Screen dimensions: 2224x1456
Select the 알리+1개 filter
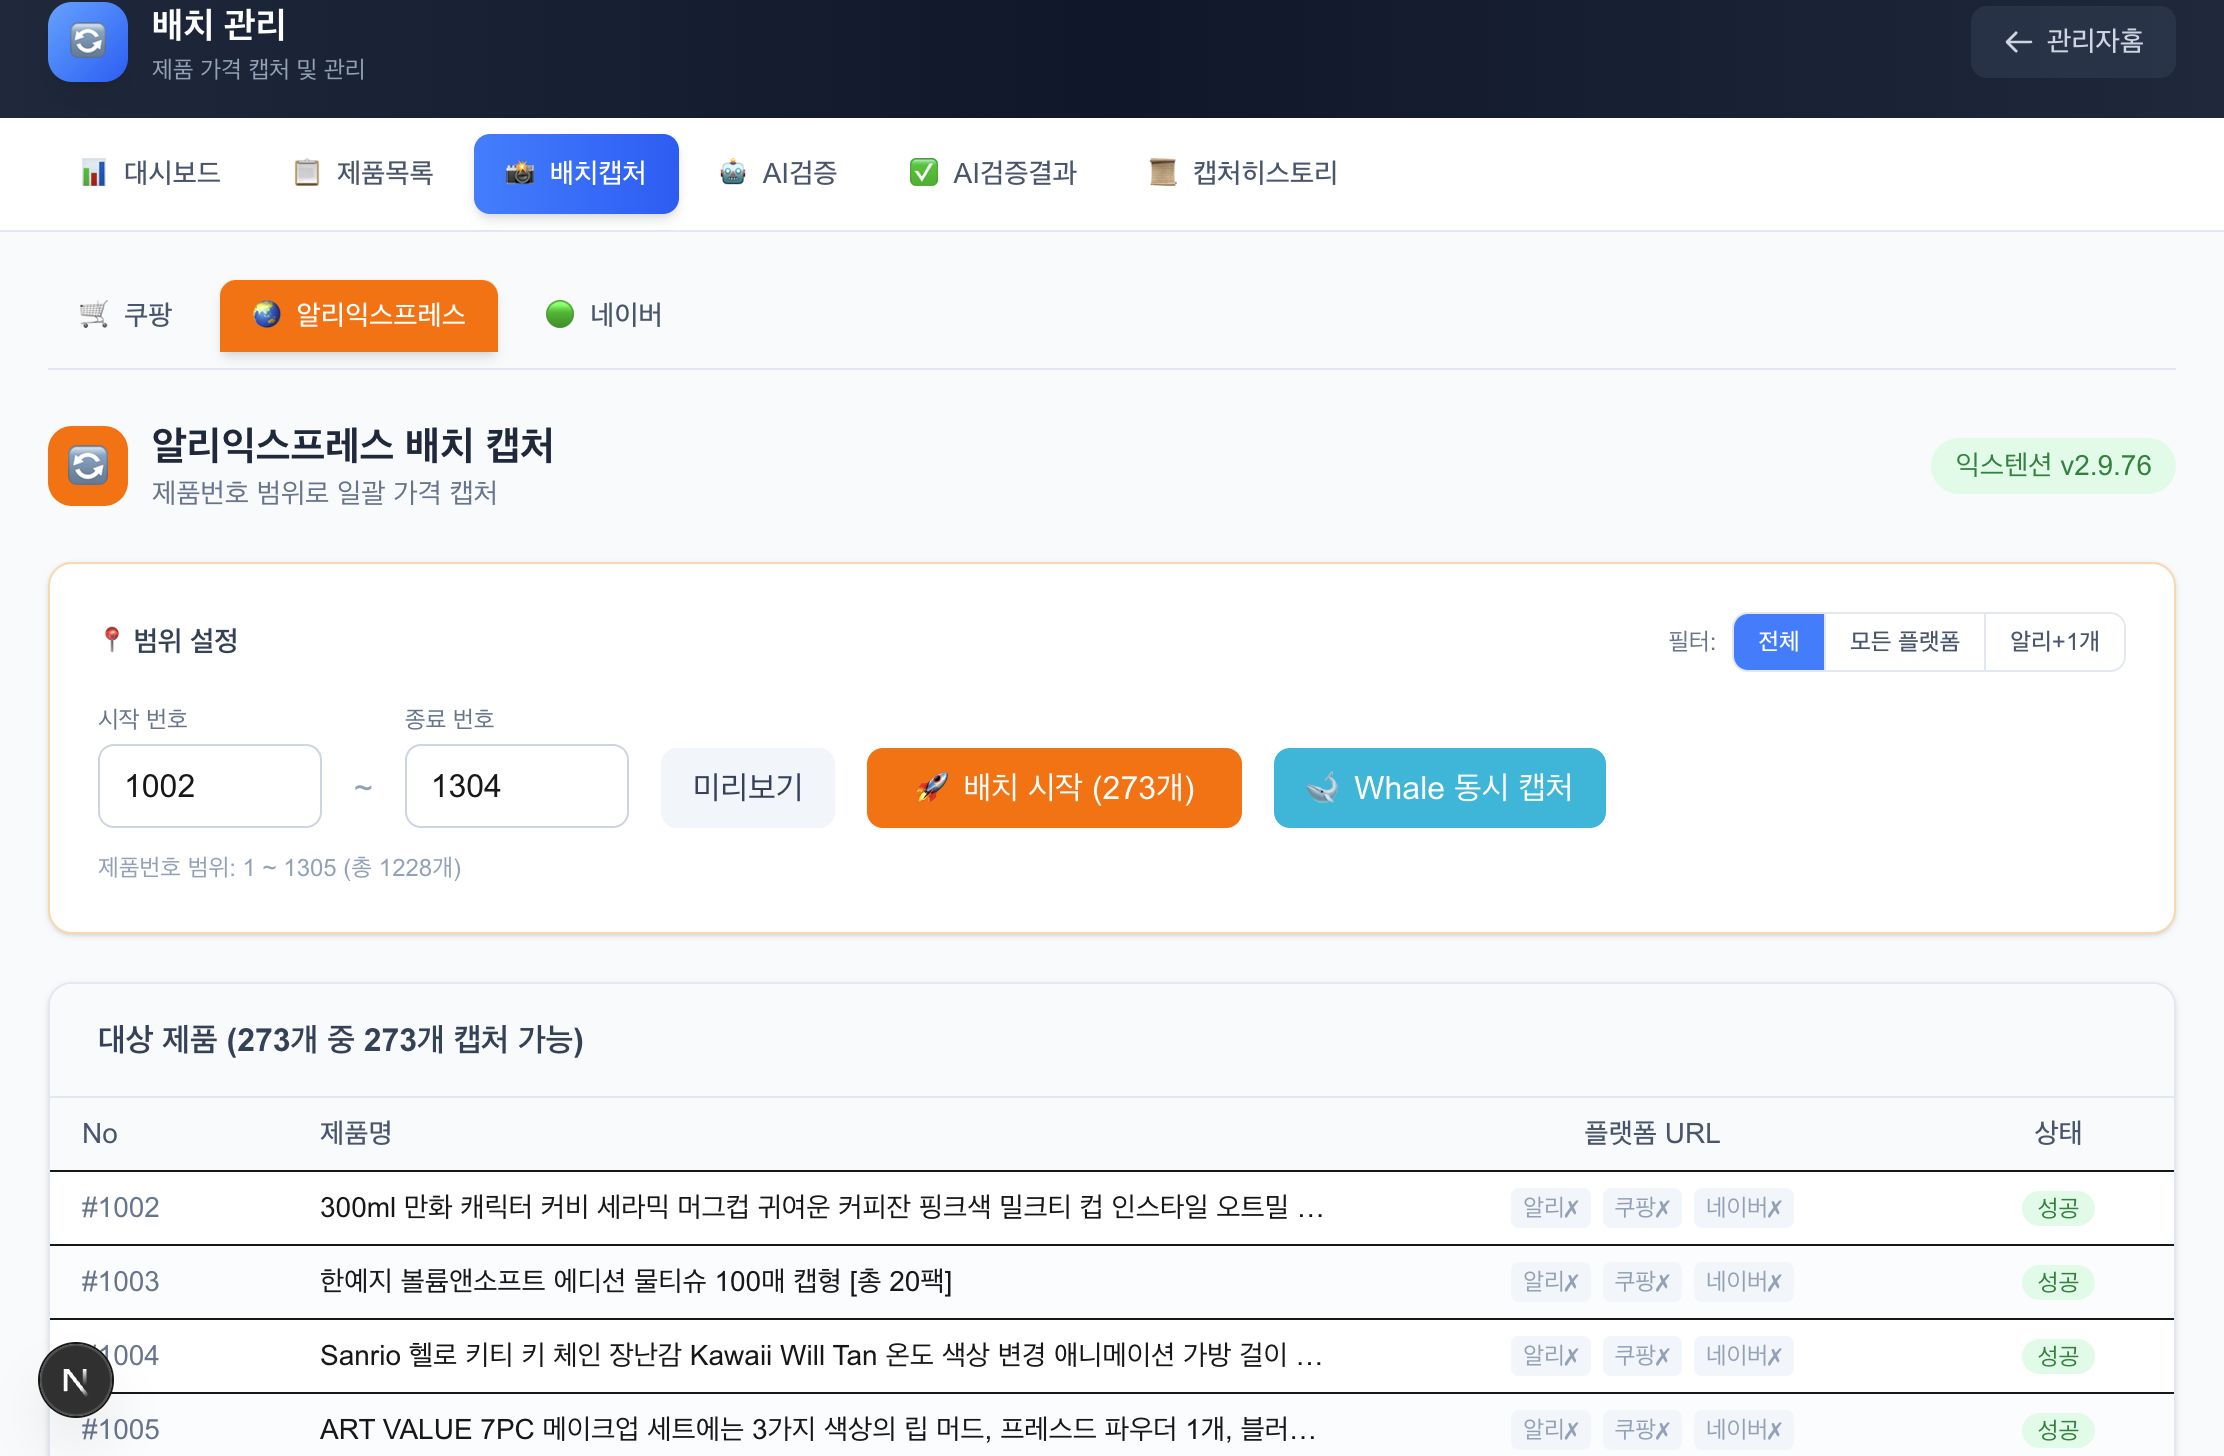[2056, 641]
